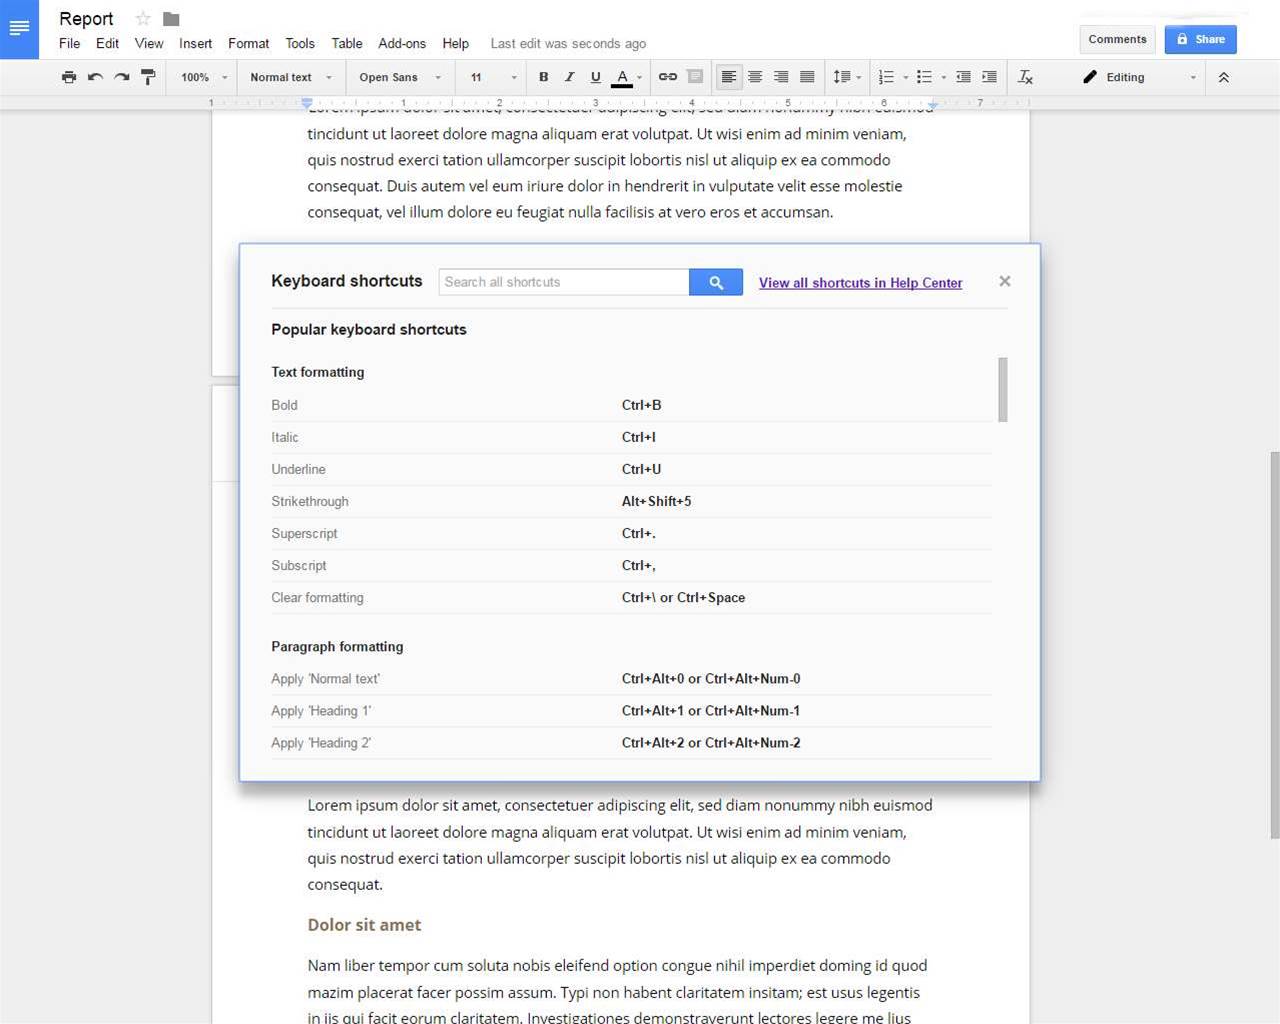
Task: Click the right indent ruler marker
Action: click(933, 104)
